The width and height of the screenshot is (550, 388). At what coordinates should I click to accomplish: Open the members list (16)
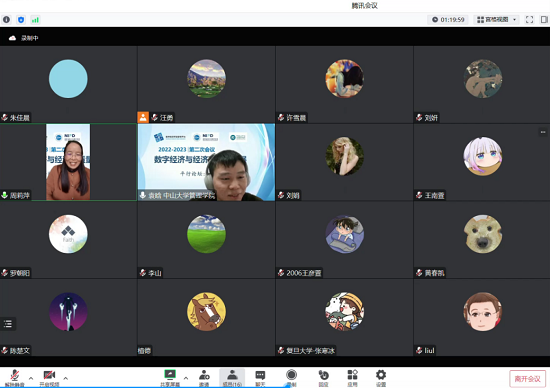pos(232,378)
